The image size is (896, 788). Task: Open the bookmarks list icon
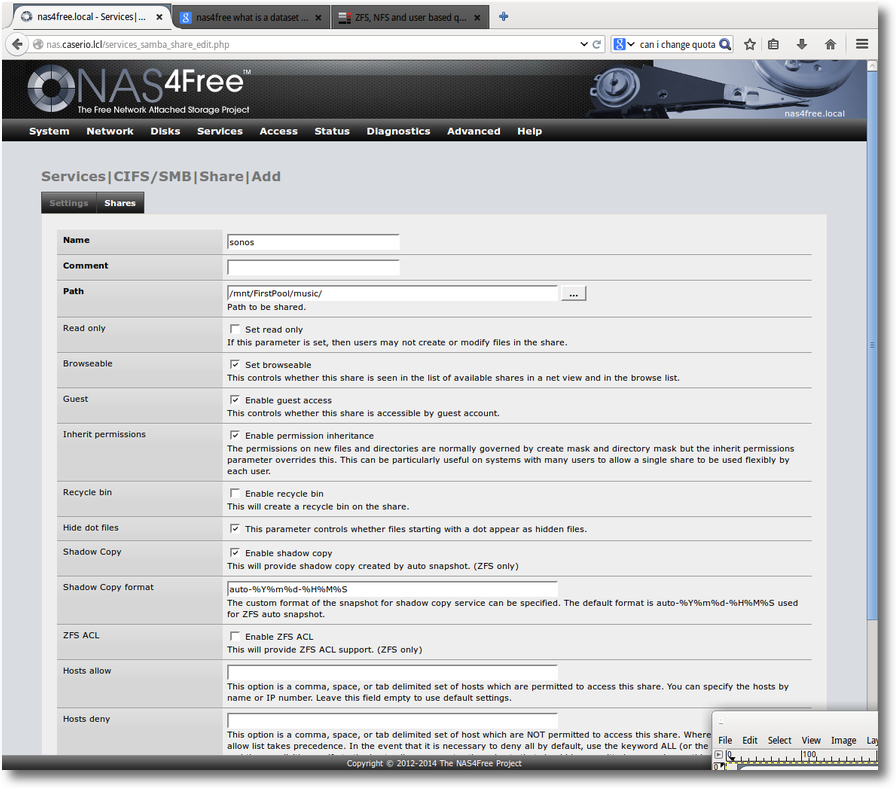[x=773, y=44]
